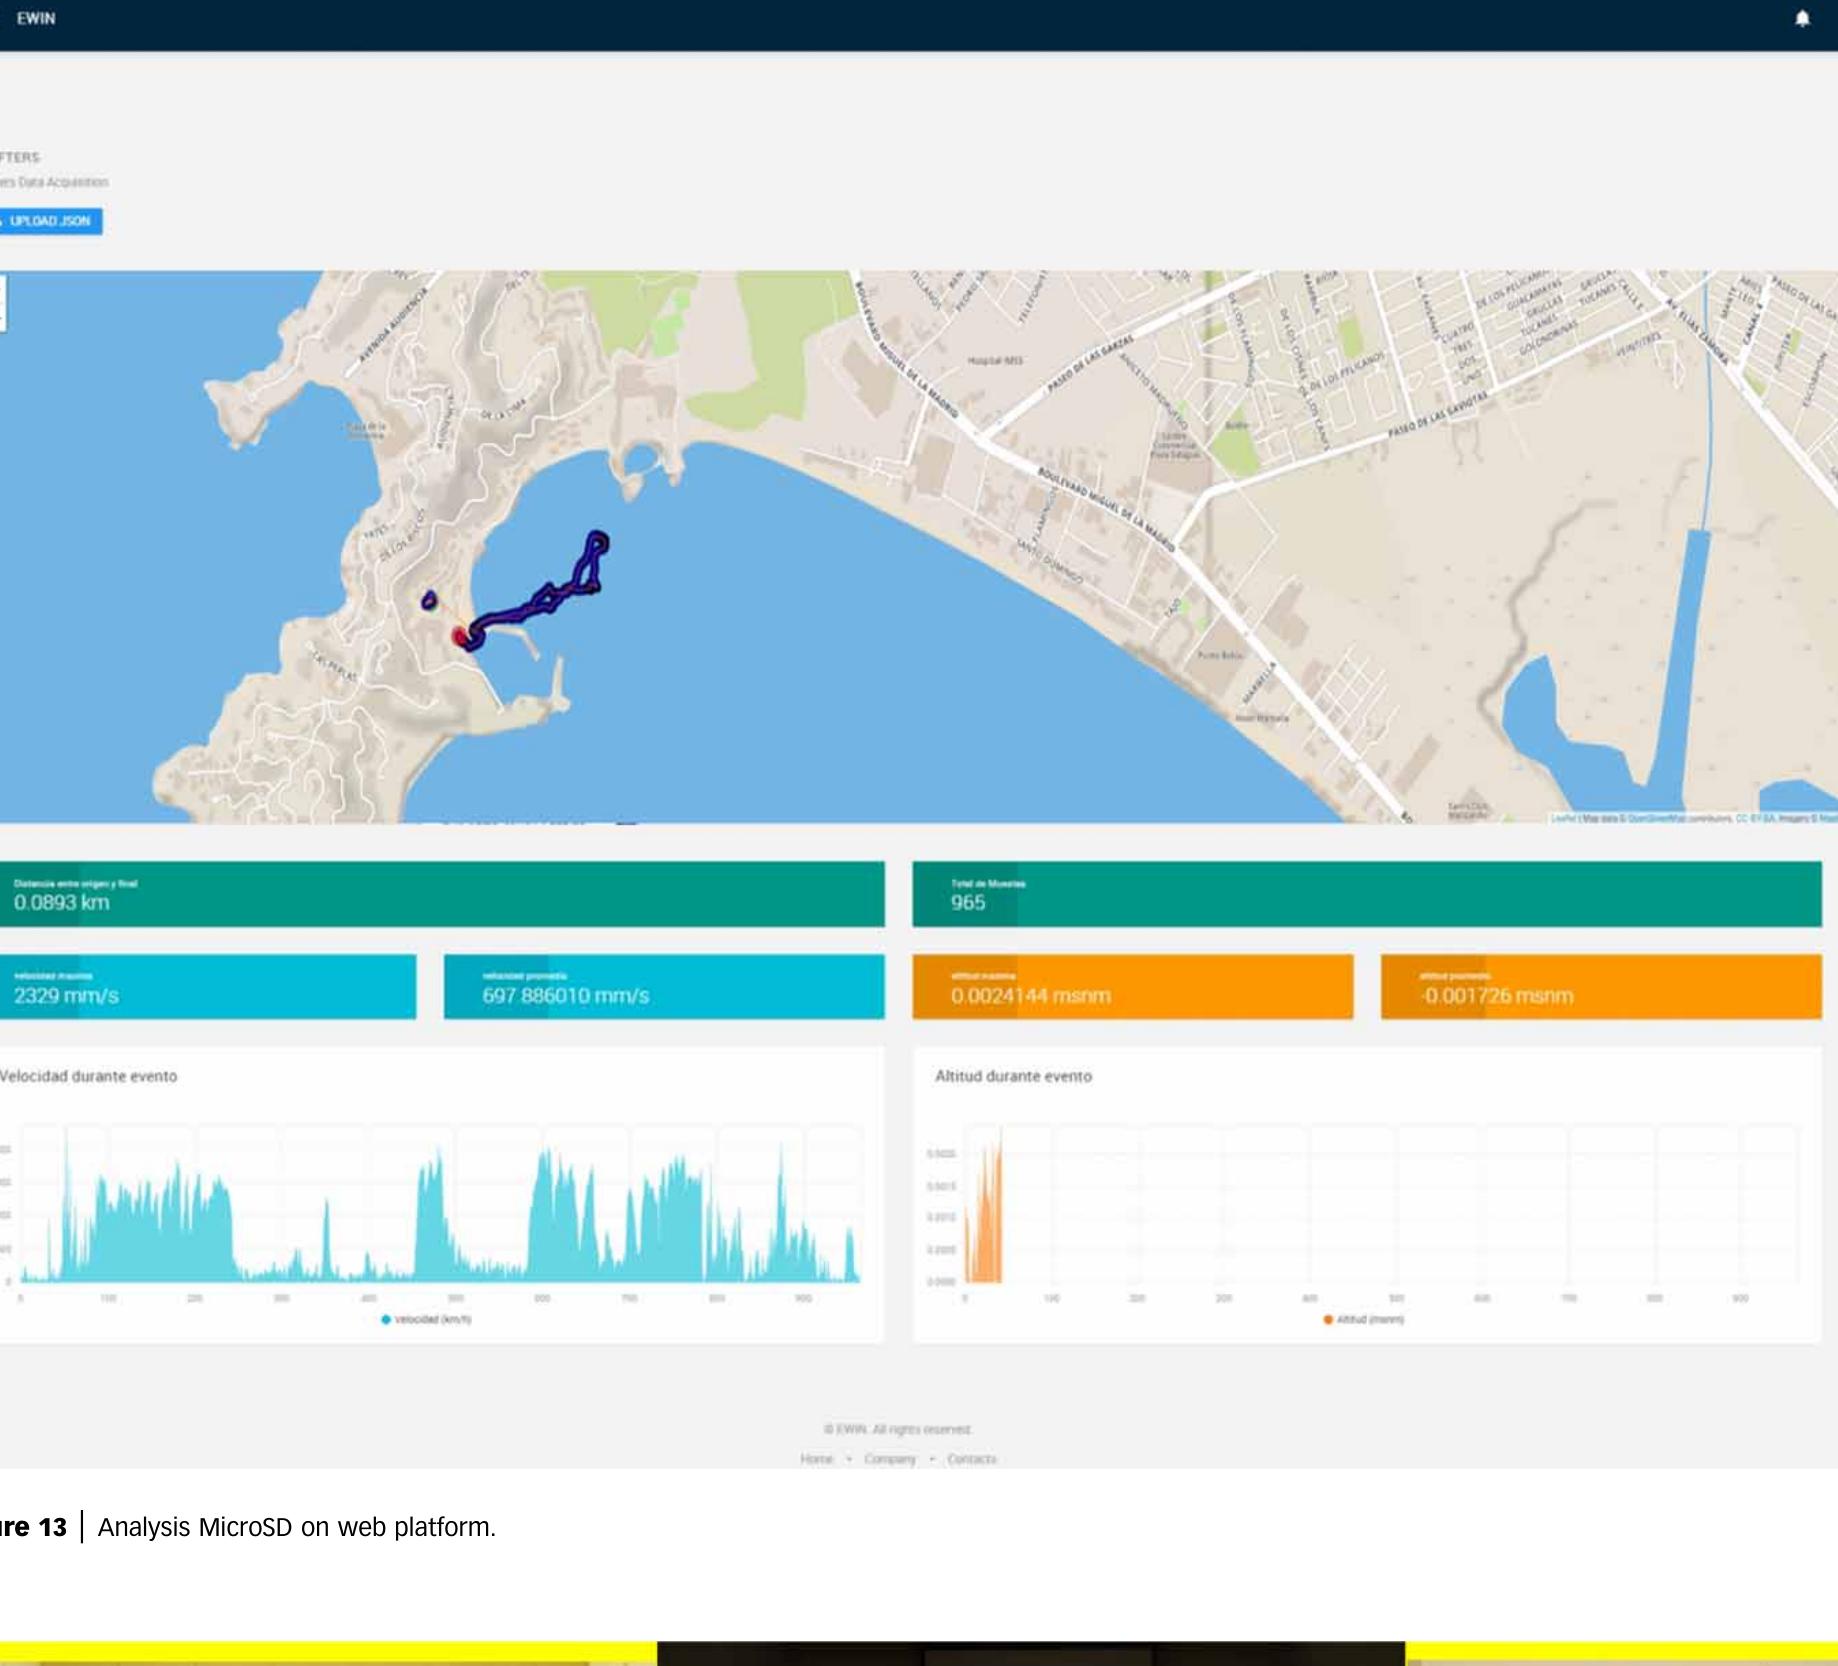Click the small blue loop marker on map
1838x1666 pixels.
429,600
